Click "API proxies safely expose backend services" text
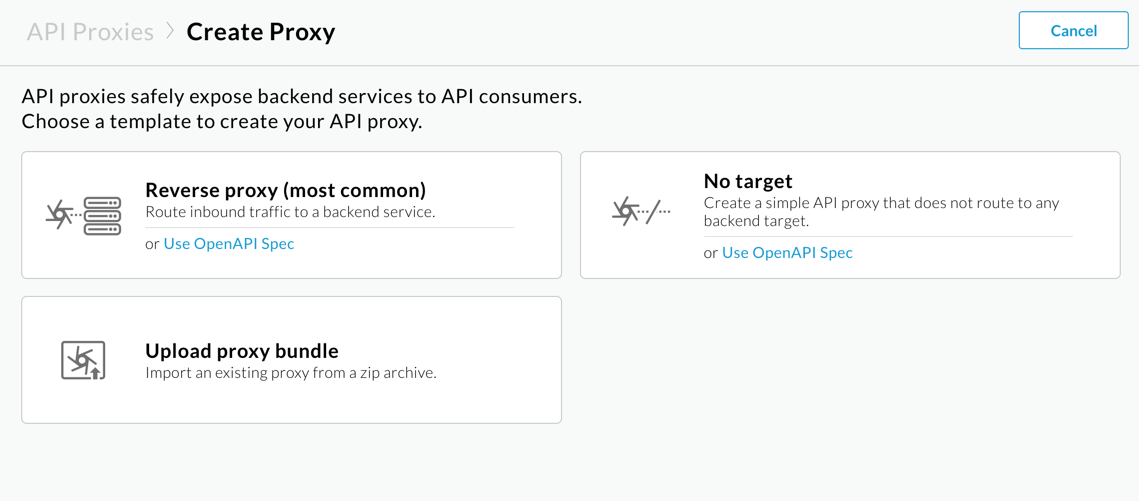The width and height of the screenshot is (1139, 501). point(301,97)
